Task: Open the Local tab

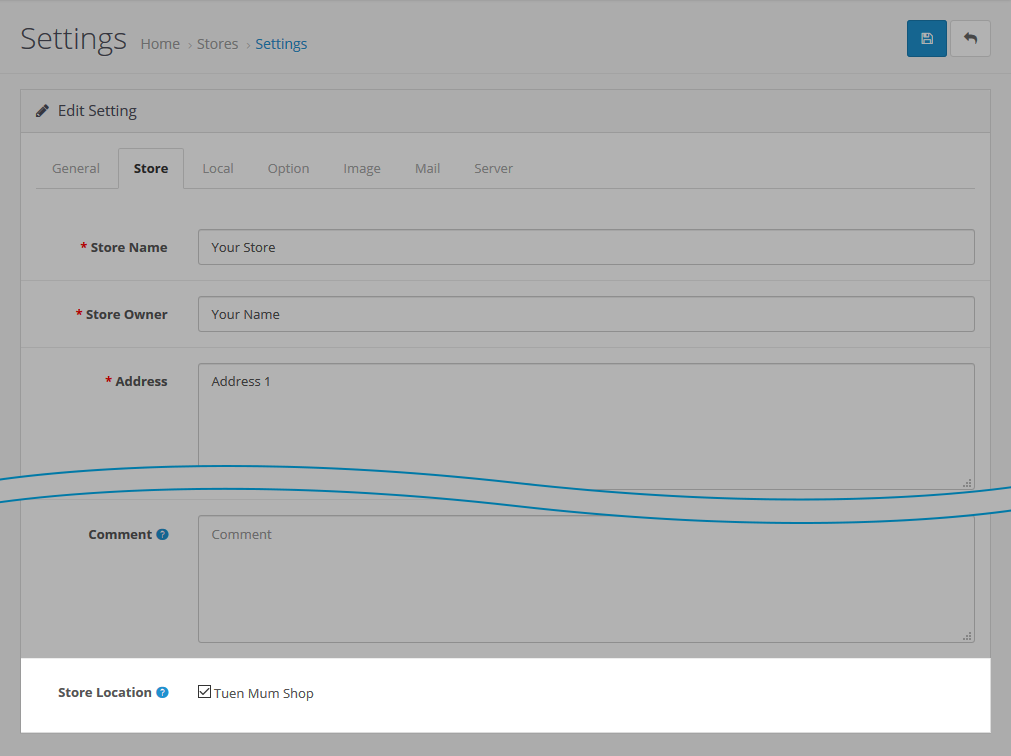Action: (218, 168)
